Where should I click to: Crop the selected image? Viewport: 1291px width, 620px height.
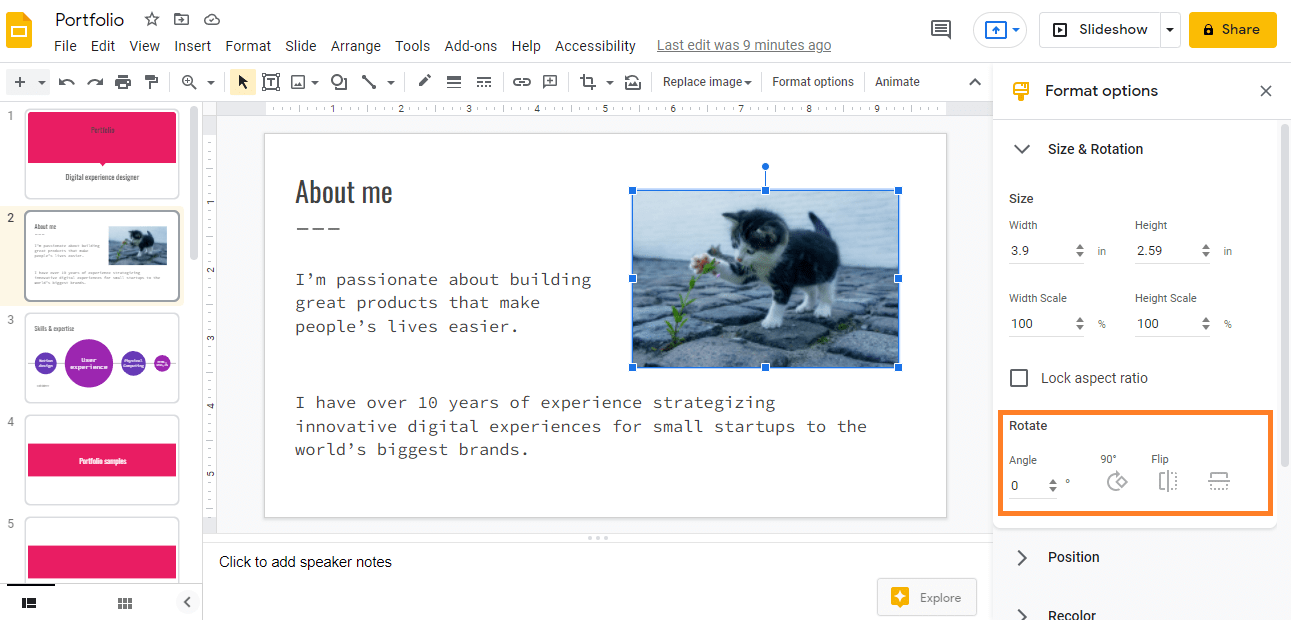(589, 81)
